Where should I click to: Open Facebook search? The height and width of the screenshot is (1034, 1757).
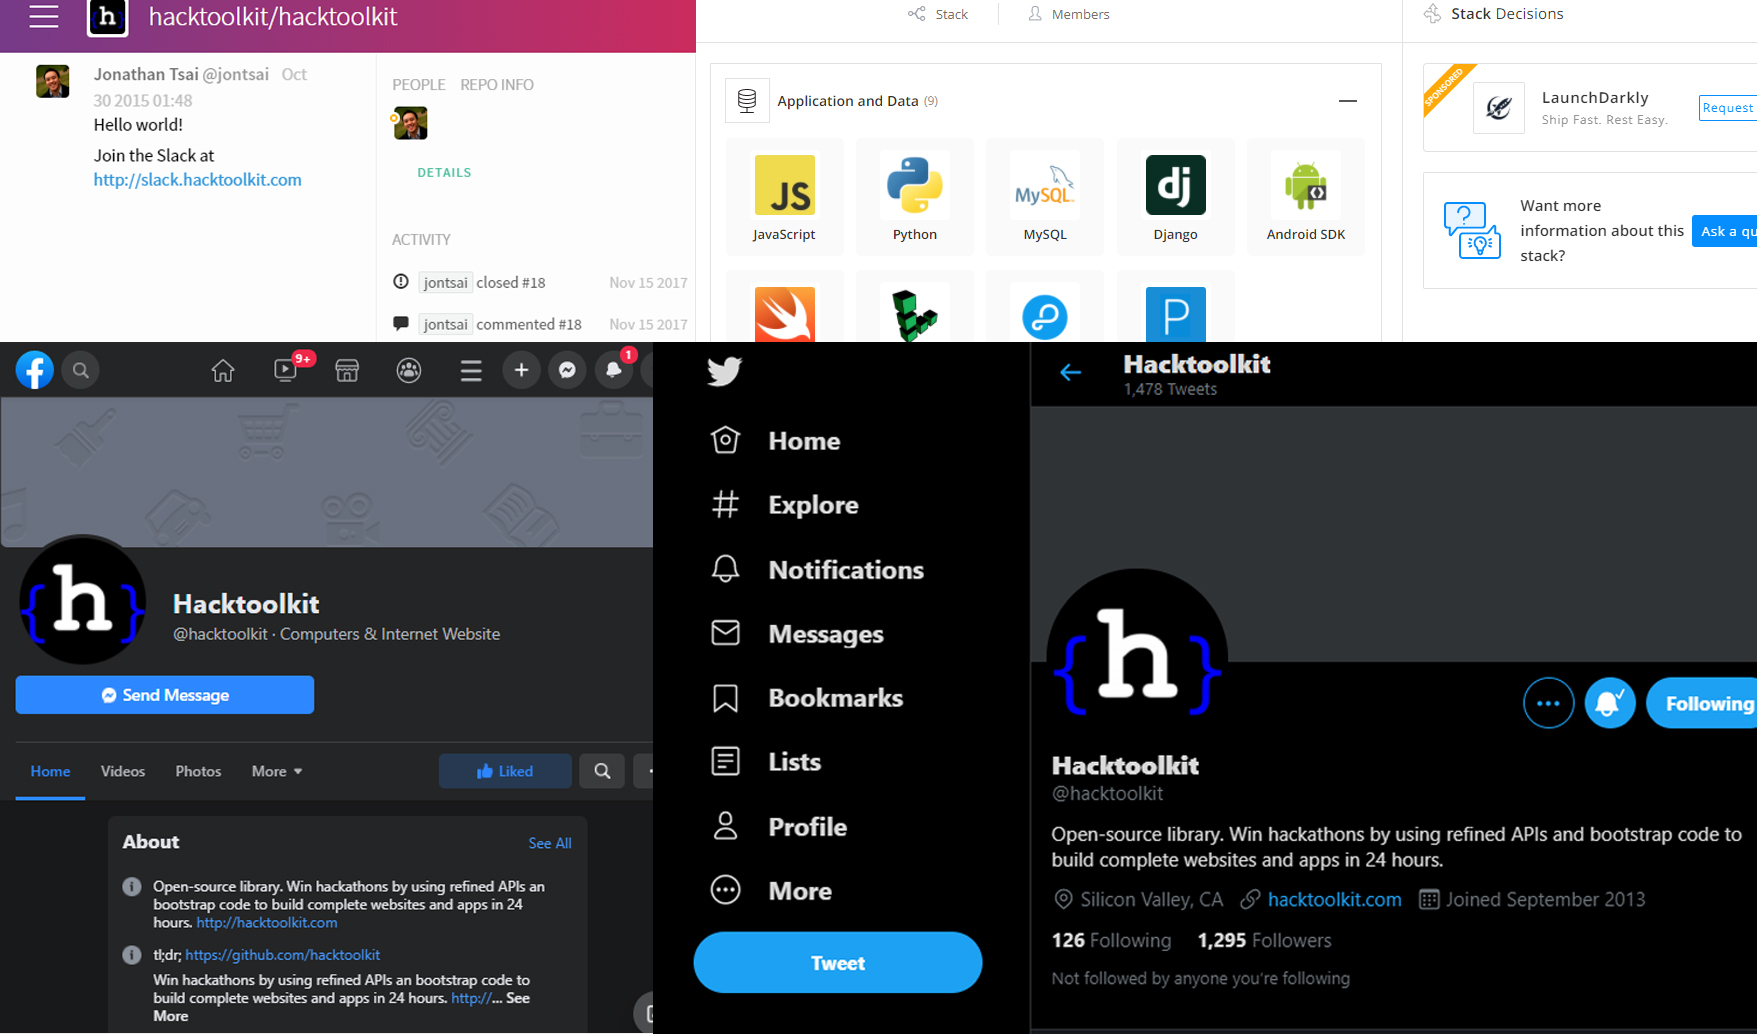81,370
